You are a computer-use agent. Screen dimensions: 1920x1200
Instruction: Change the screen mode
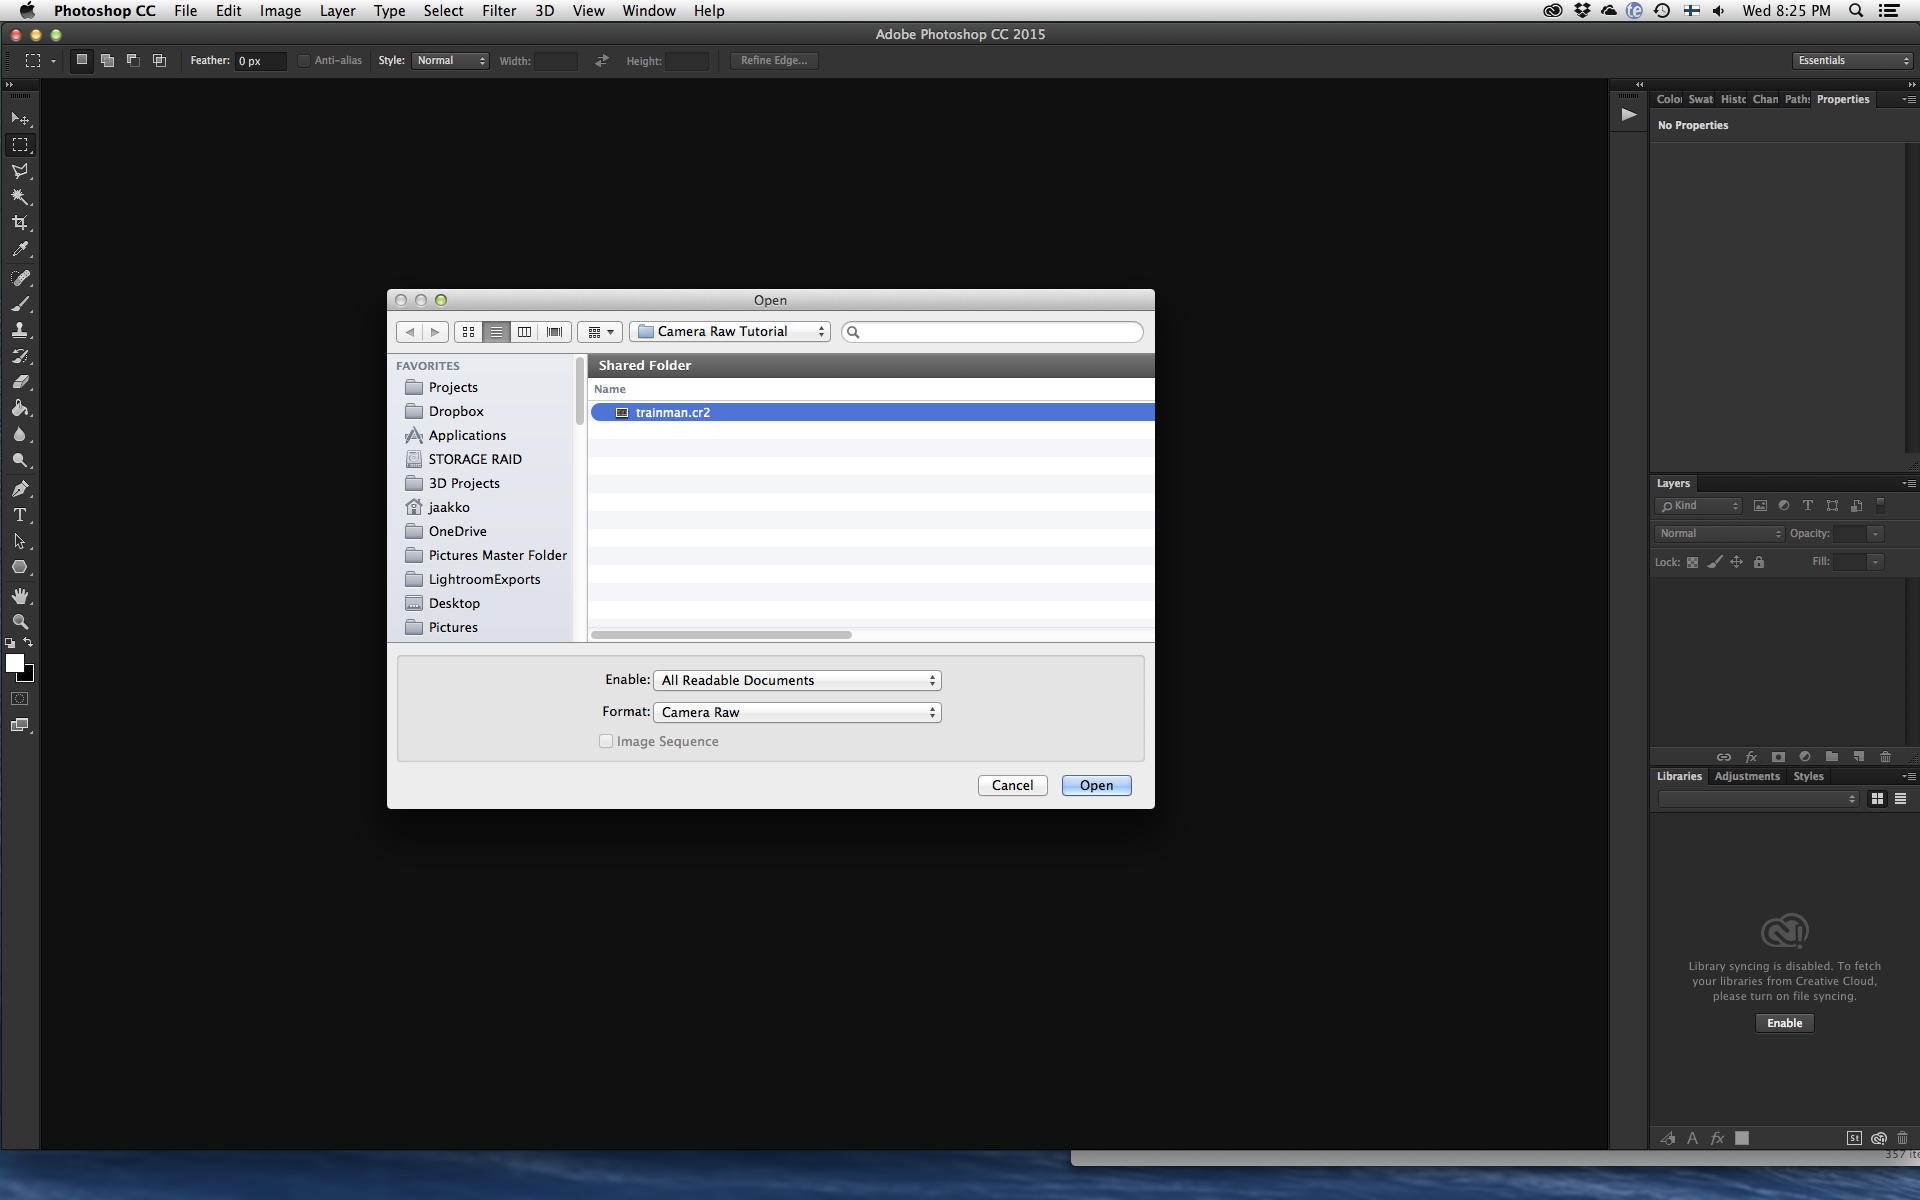point(20,725)
